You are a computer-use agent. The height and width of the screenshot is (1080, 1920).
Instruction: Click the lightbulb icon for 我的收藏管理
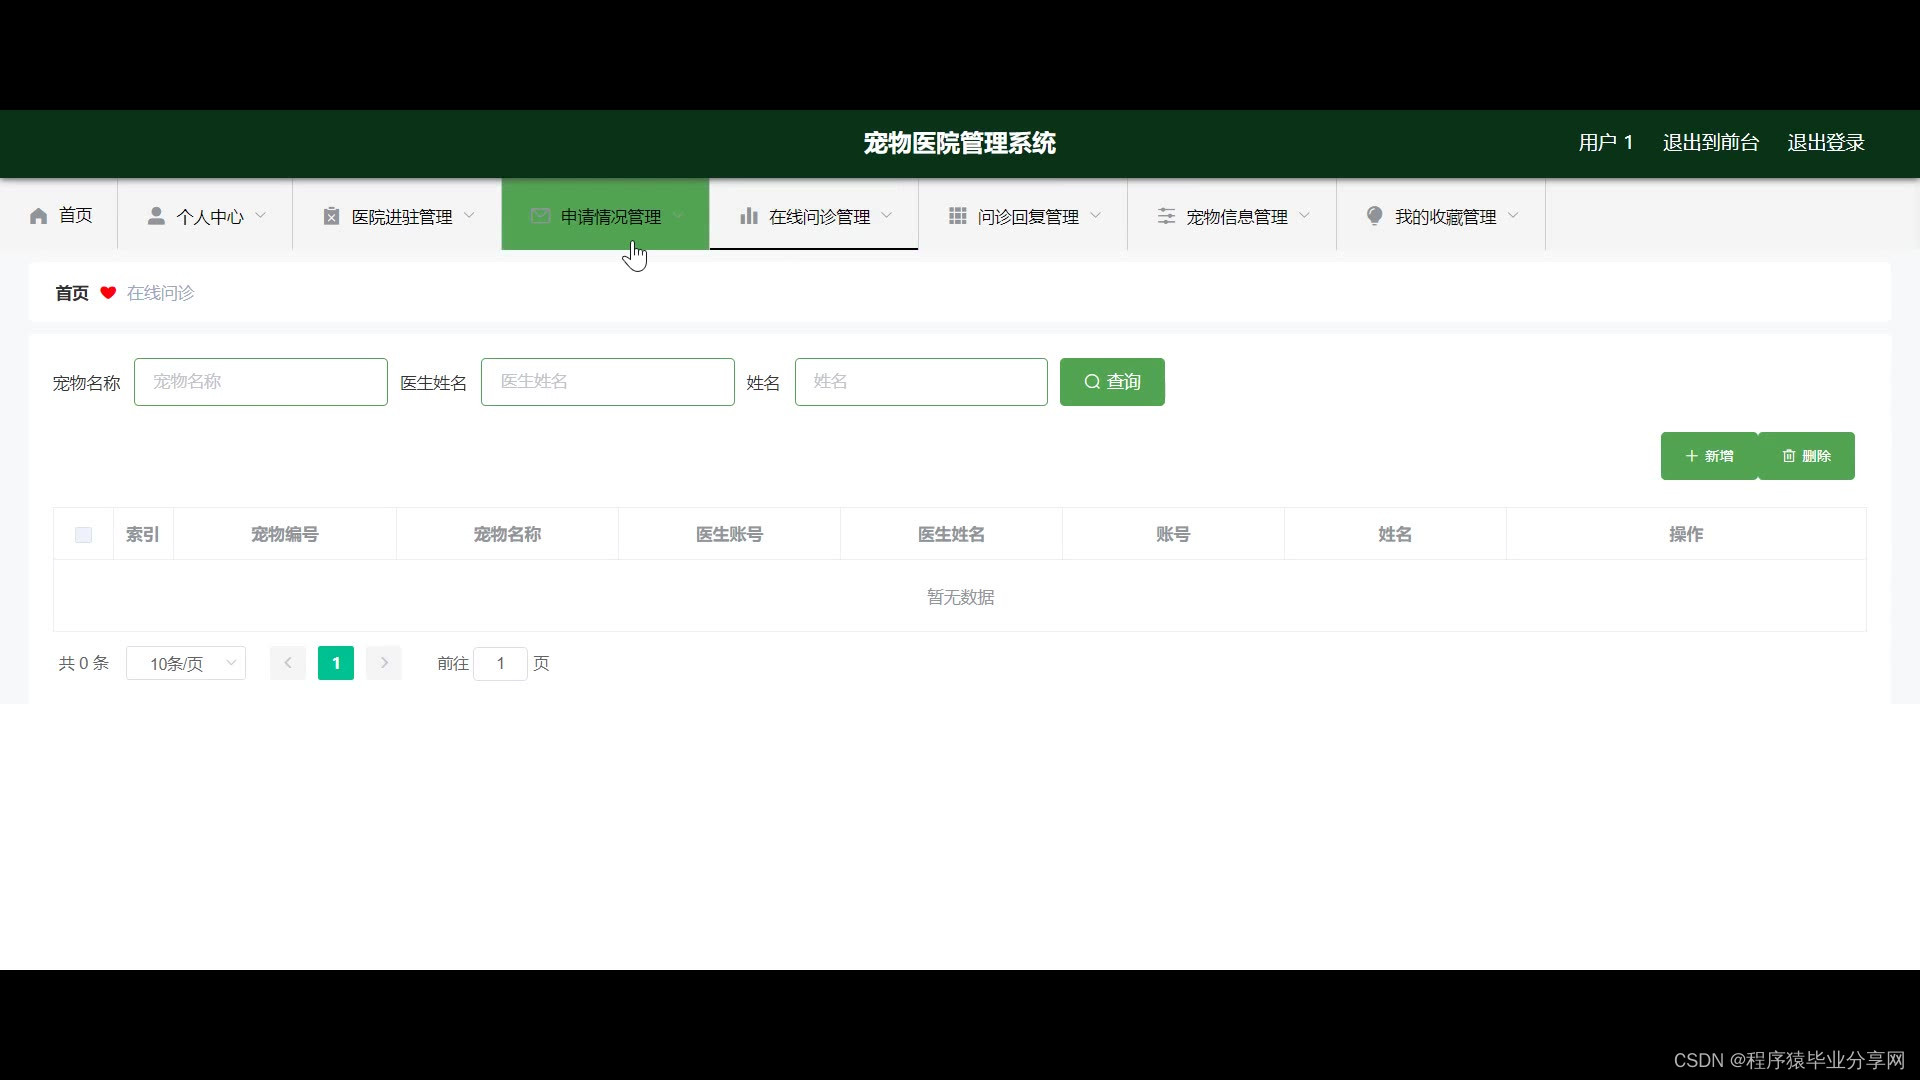pos(1374,216)
